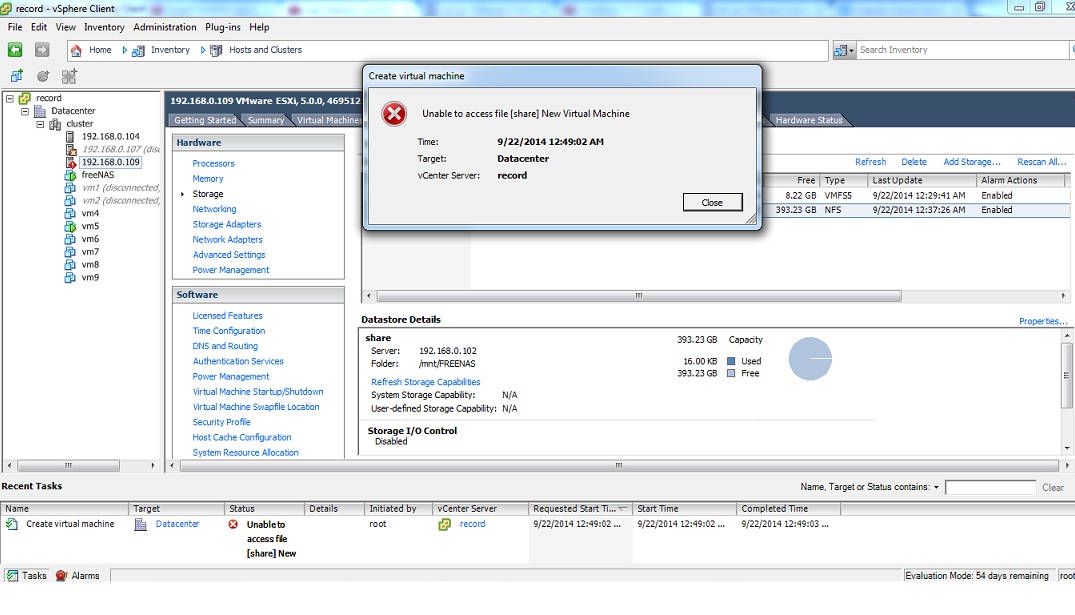
Task: Open the View menu
Action: 66,27
